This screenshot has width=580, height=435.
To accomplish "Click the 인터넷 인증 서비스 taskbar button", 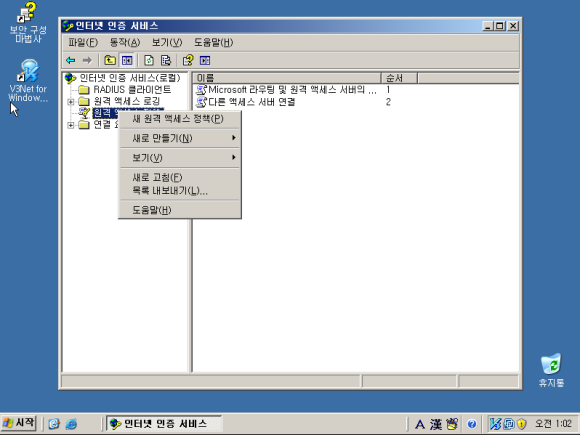I will [164, 424].
